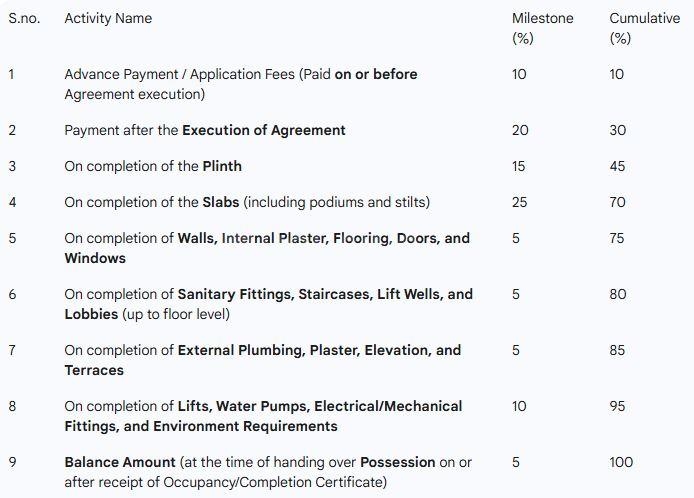Click the Slabs completion activity text

click(247, 202)
